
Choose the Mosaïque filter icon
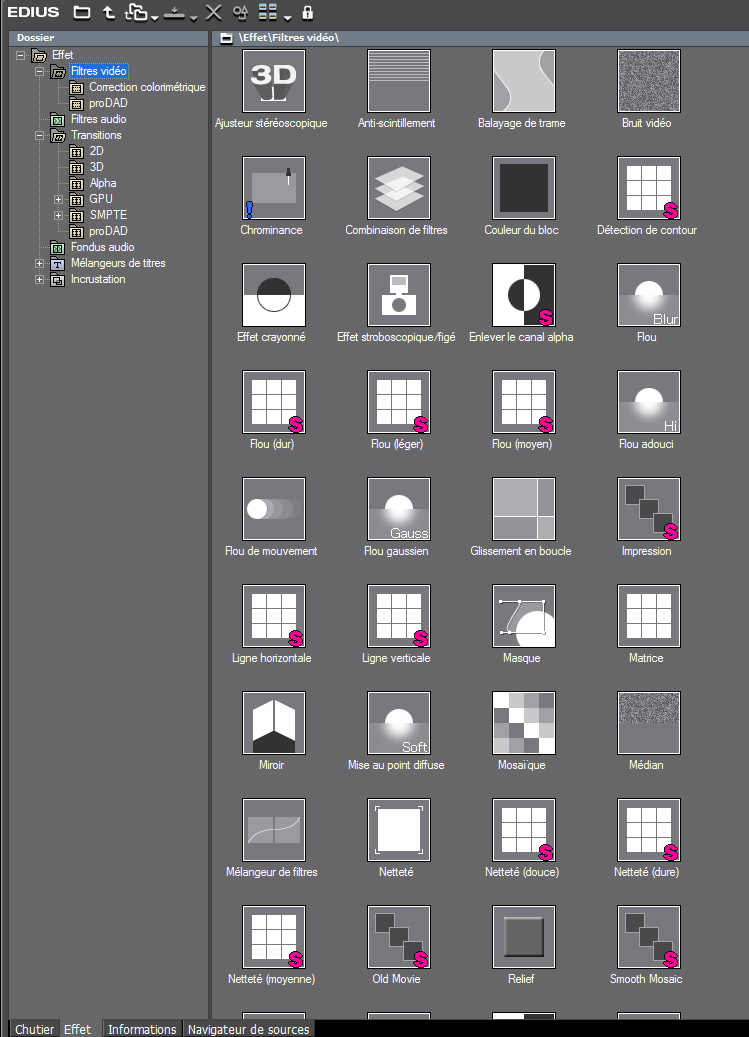pyautogui.click(x=524, y=724)
